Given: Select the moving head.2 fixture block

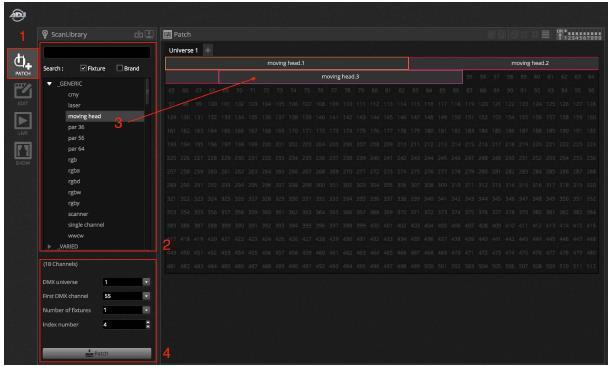Looking at the screenshot, I should [x=504, y=63].
